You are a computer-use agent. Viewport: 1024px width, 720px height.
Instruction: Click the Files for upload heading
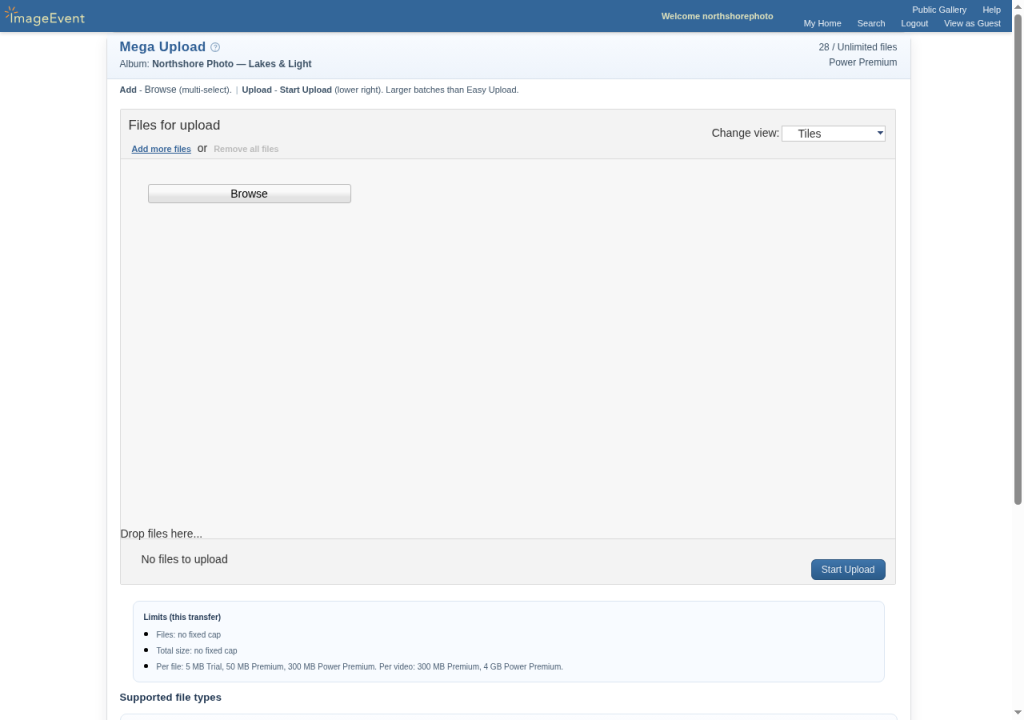click(x=174, y=125)
